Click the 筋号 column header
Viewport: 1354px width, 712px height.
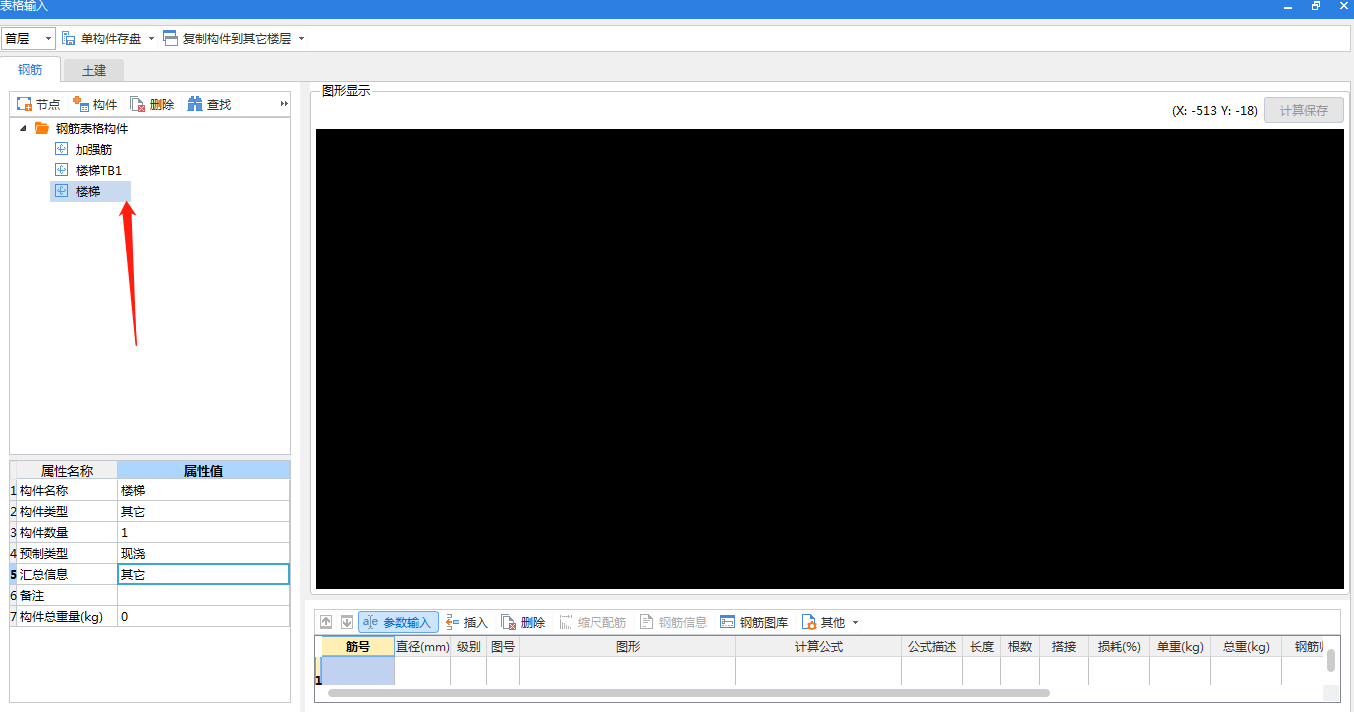[x=358, y=647]
